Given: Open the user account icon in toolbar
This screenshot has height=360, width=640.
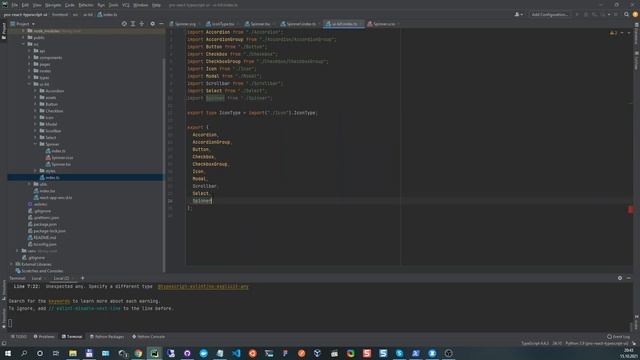Looking at the screenshot, I should coord(518,14).
